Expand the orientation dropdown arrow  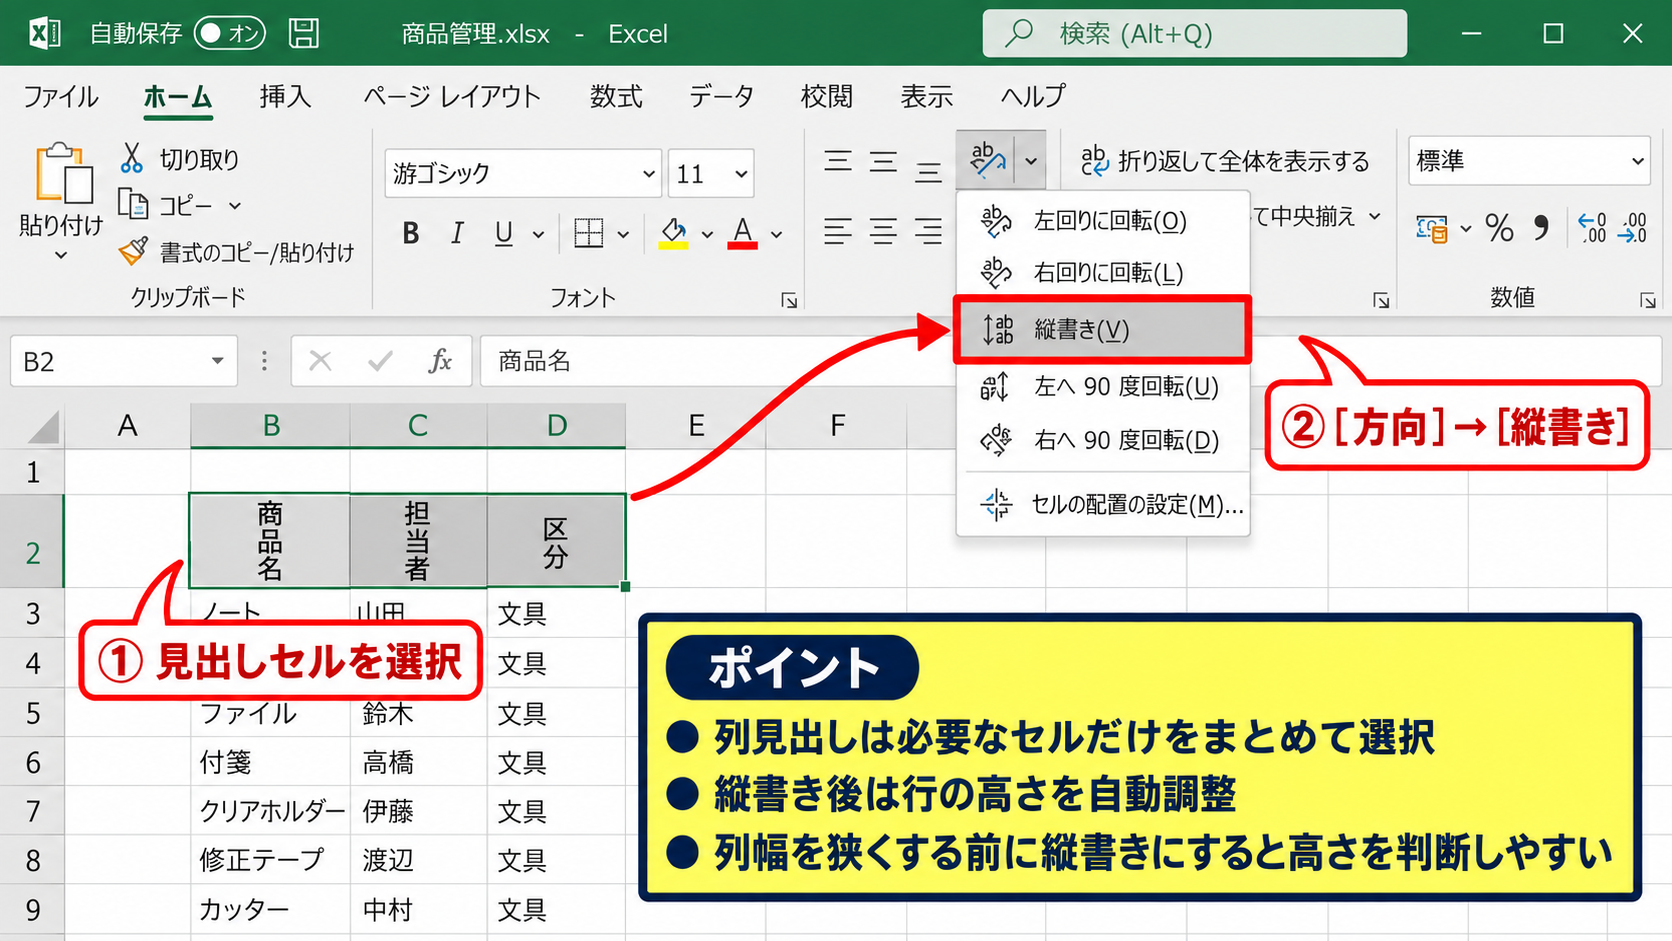pos(1031,160)
